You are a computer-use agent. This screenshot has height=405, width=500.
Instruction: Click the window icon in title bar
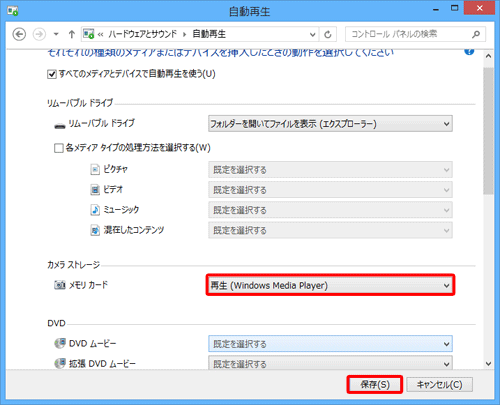(x=13, y=11)
